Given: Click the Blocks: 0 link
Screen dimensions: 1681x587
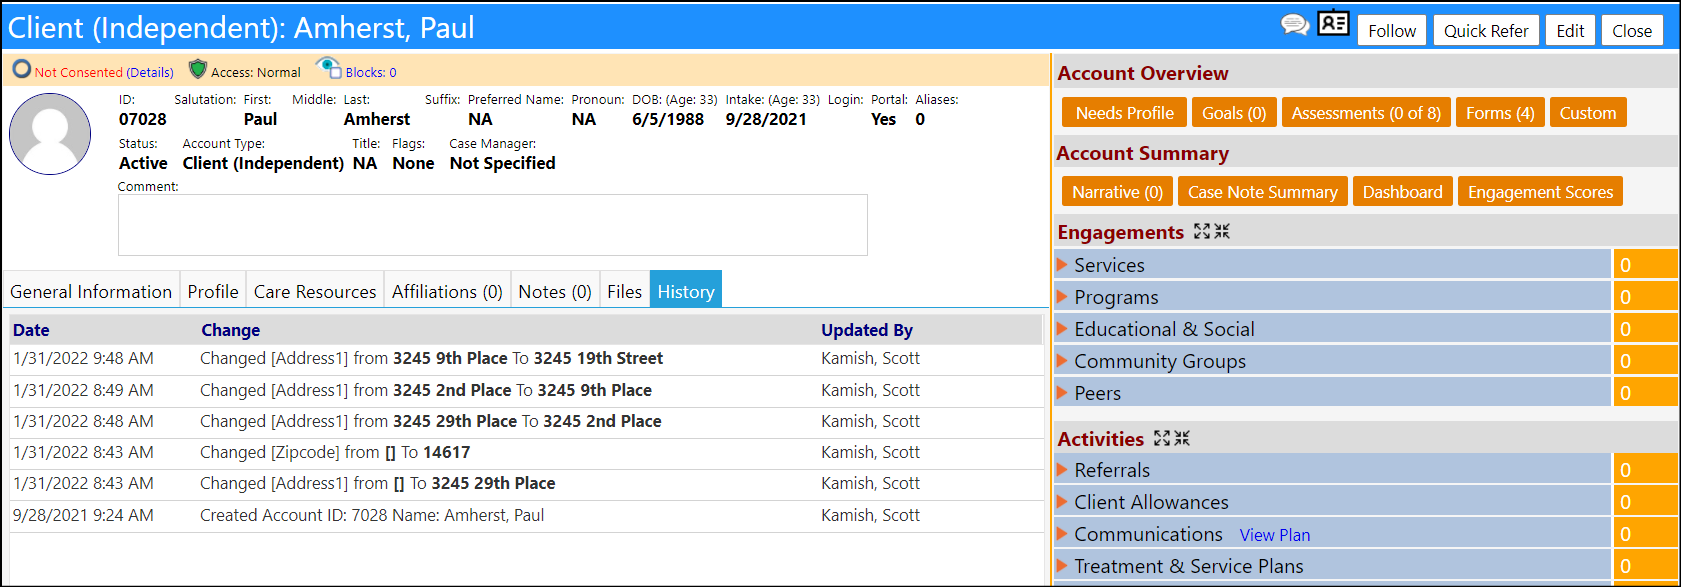Looking at the screenshot, I should point(371,72).
